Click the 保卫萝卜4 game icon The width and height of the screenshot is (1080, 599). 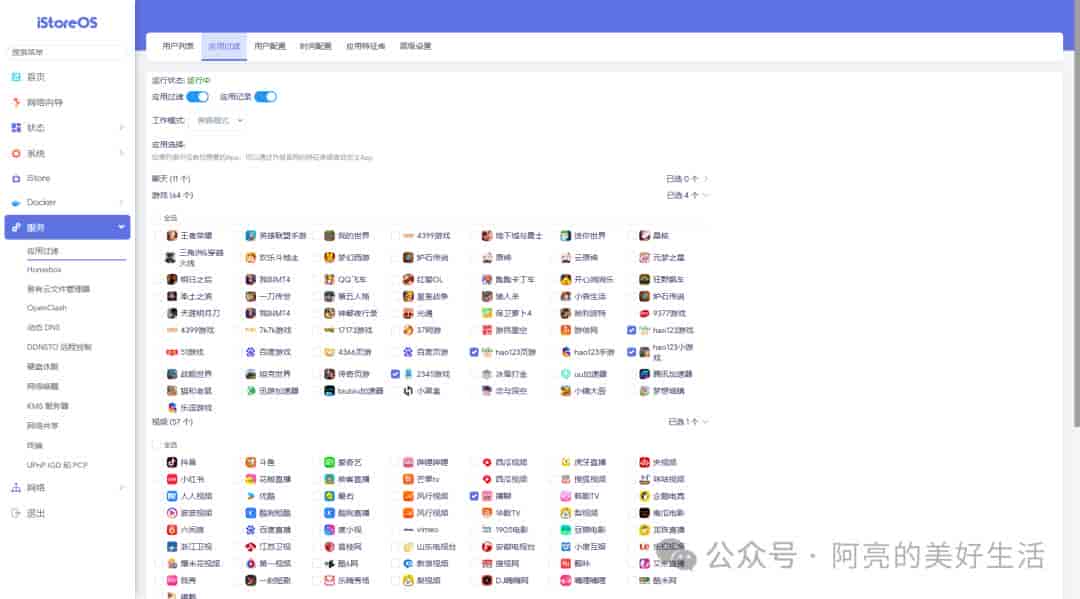tap(487, 313)
